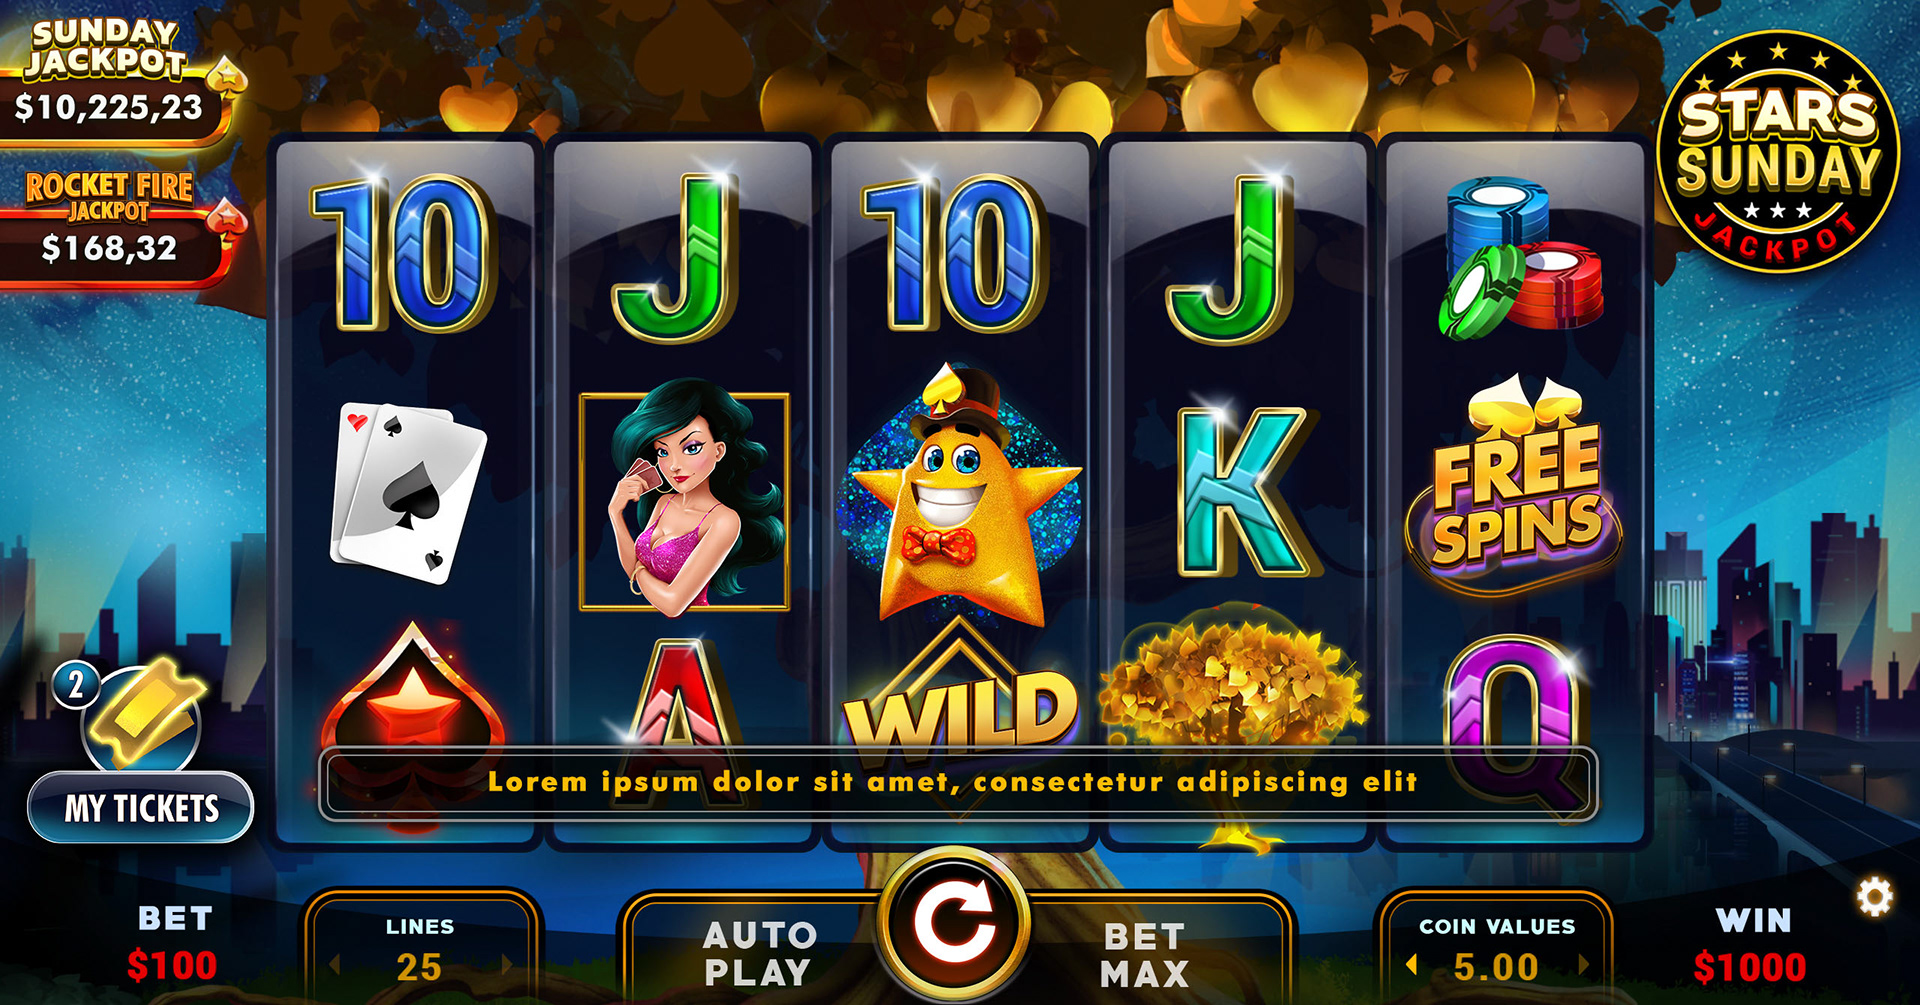Increase the lines count with right arrow
This screenshot has width=1920, height=1005.
[506, 965]
